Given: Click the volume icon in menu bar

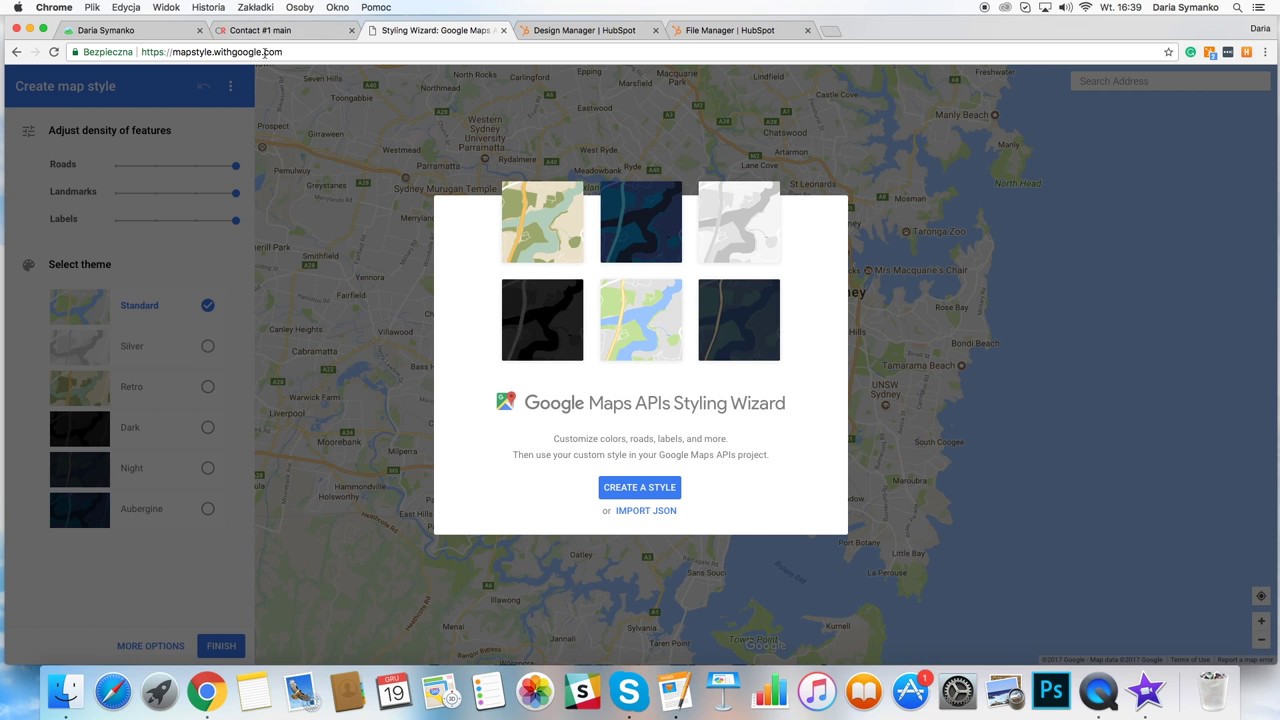Looking at the screenshot, I should coord(1065,7).
